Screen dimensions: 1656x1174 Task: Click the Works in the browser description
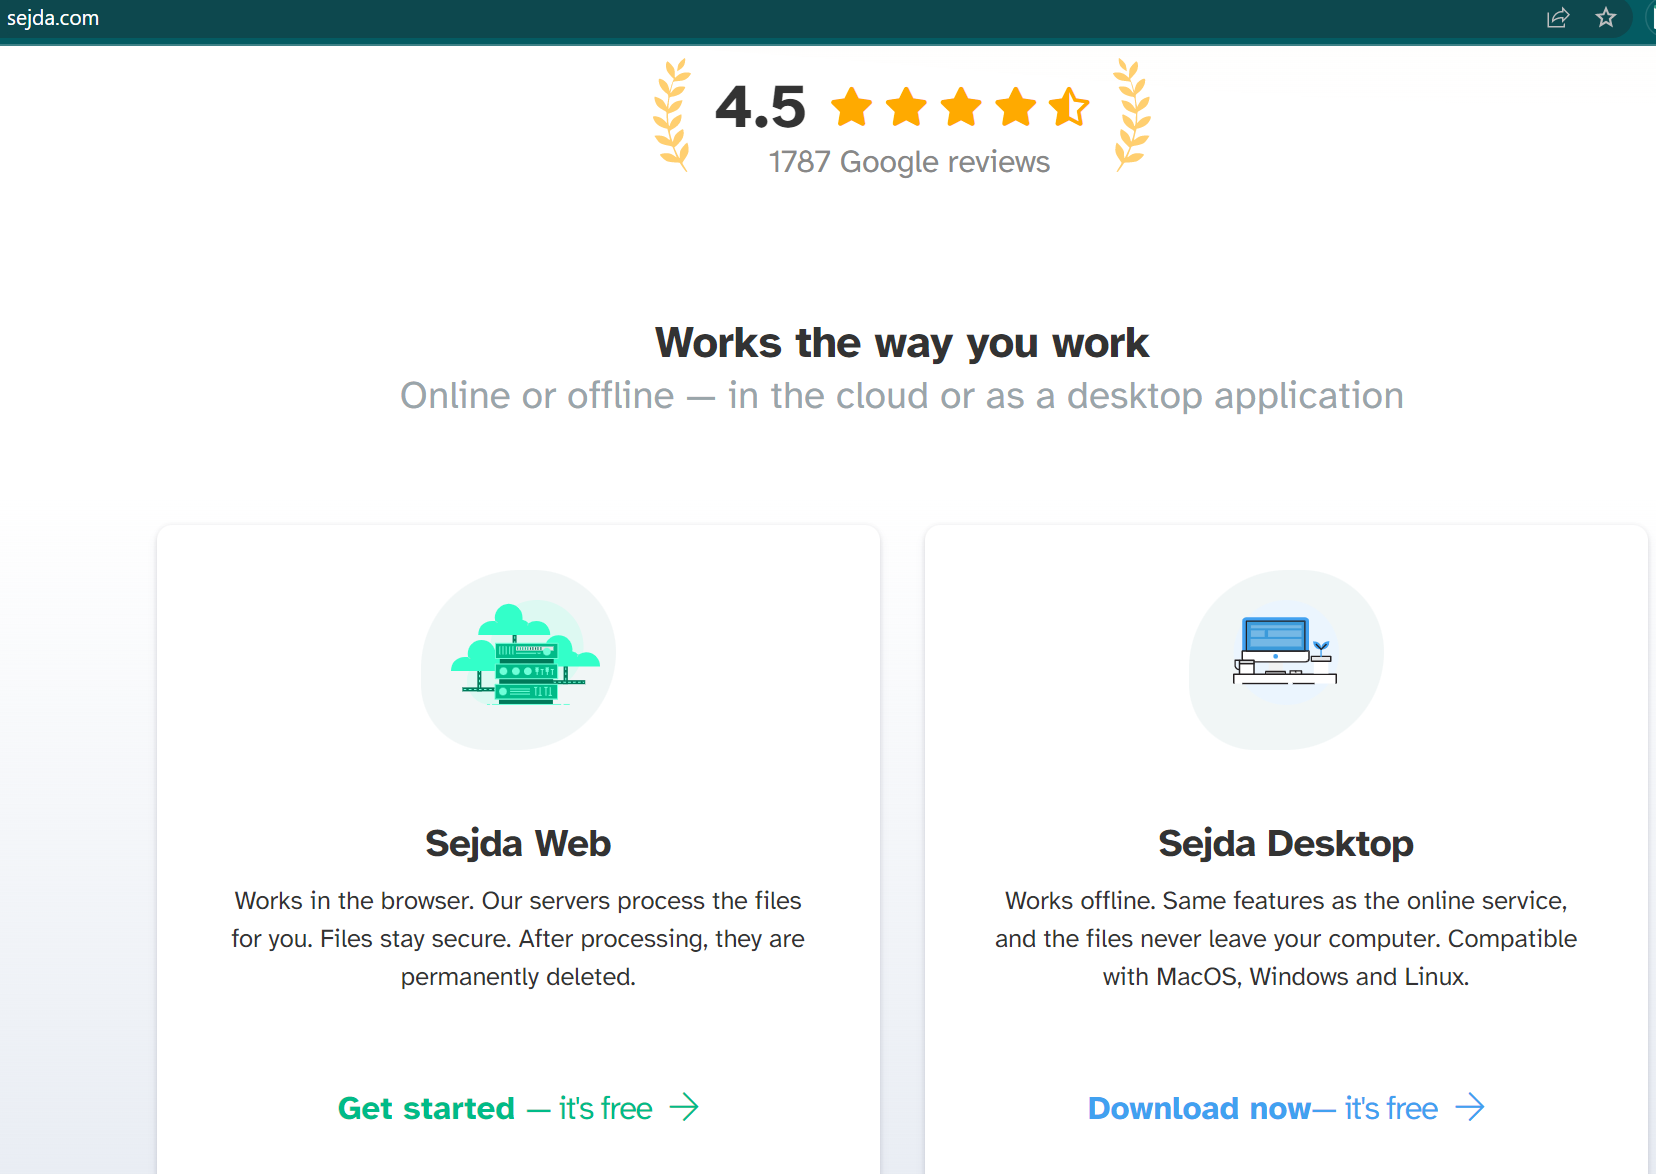tap(518, 939)
